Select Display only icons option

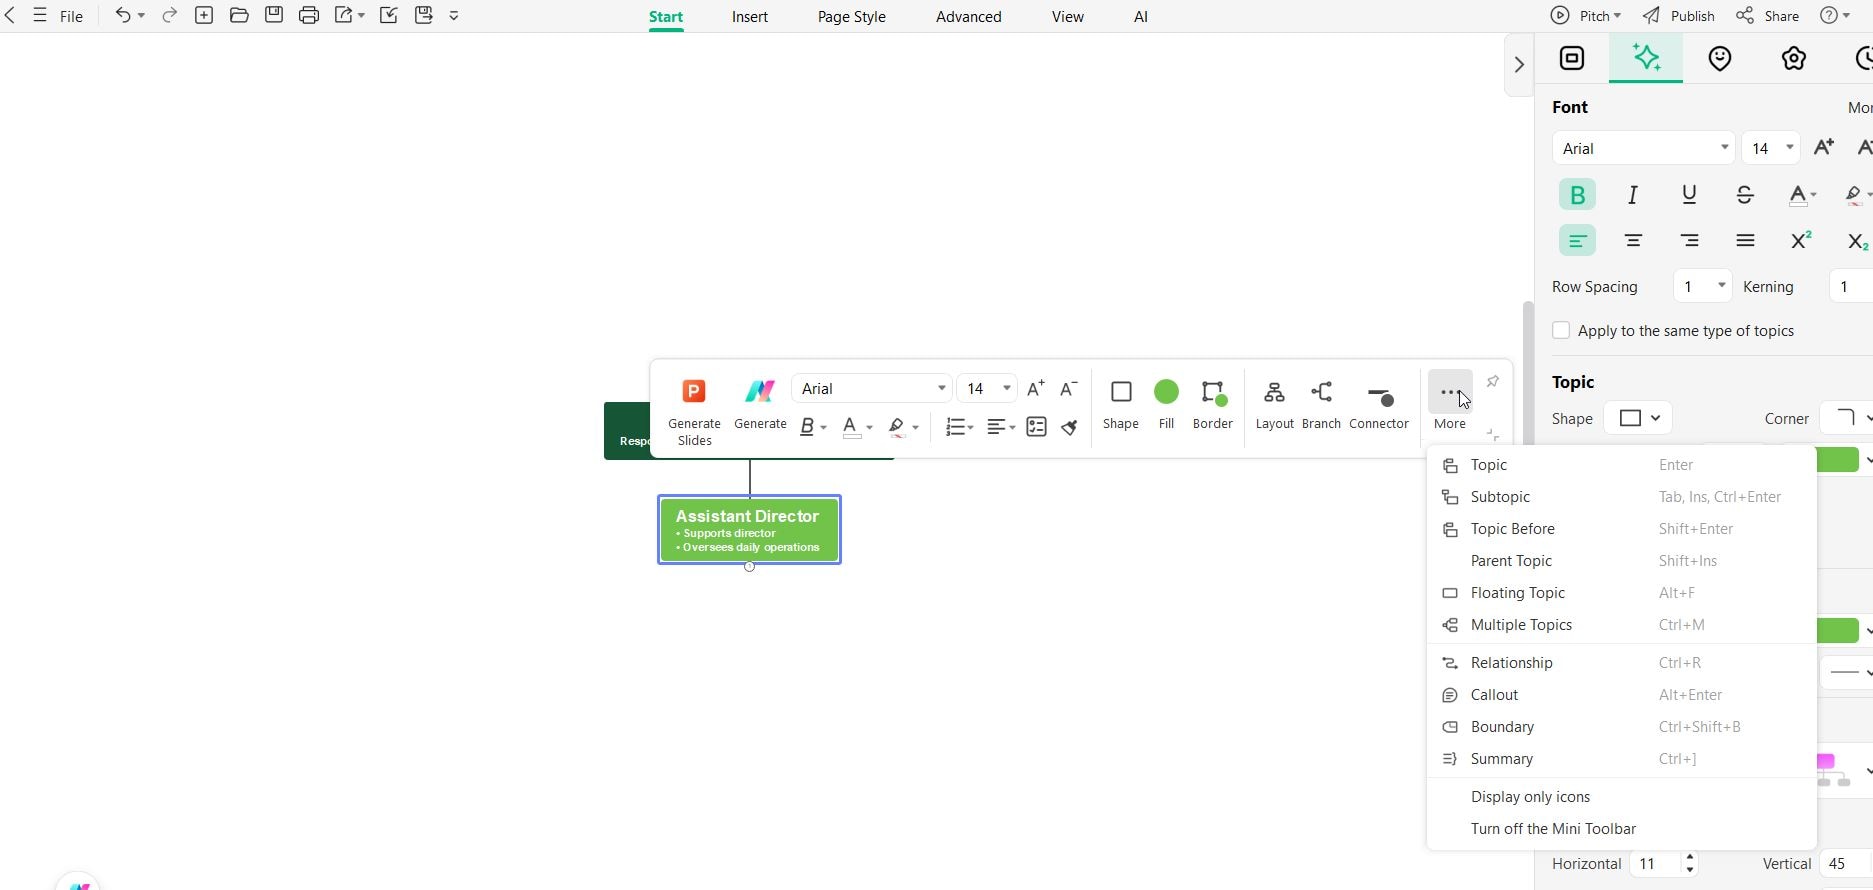[x=1621, y=797]
